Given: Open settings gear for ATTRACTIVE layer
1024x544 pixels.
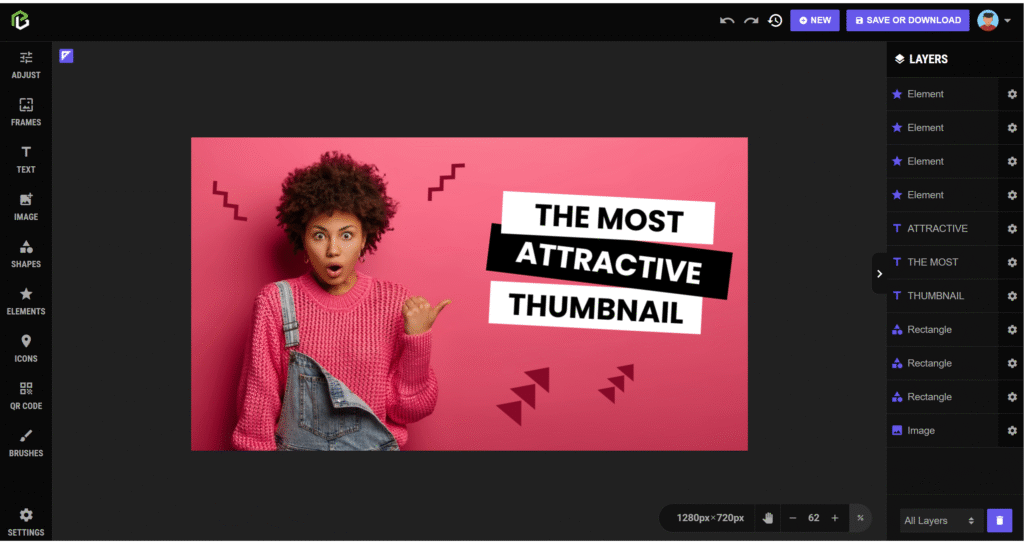Looking at the screenshot, I should click(x=1012, y=228).
